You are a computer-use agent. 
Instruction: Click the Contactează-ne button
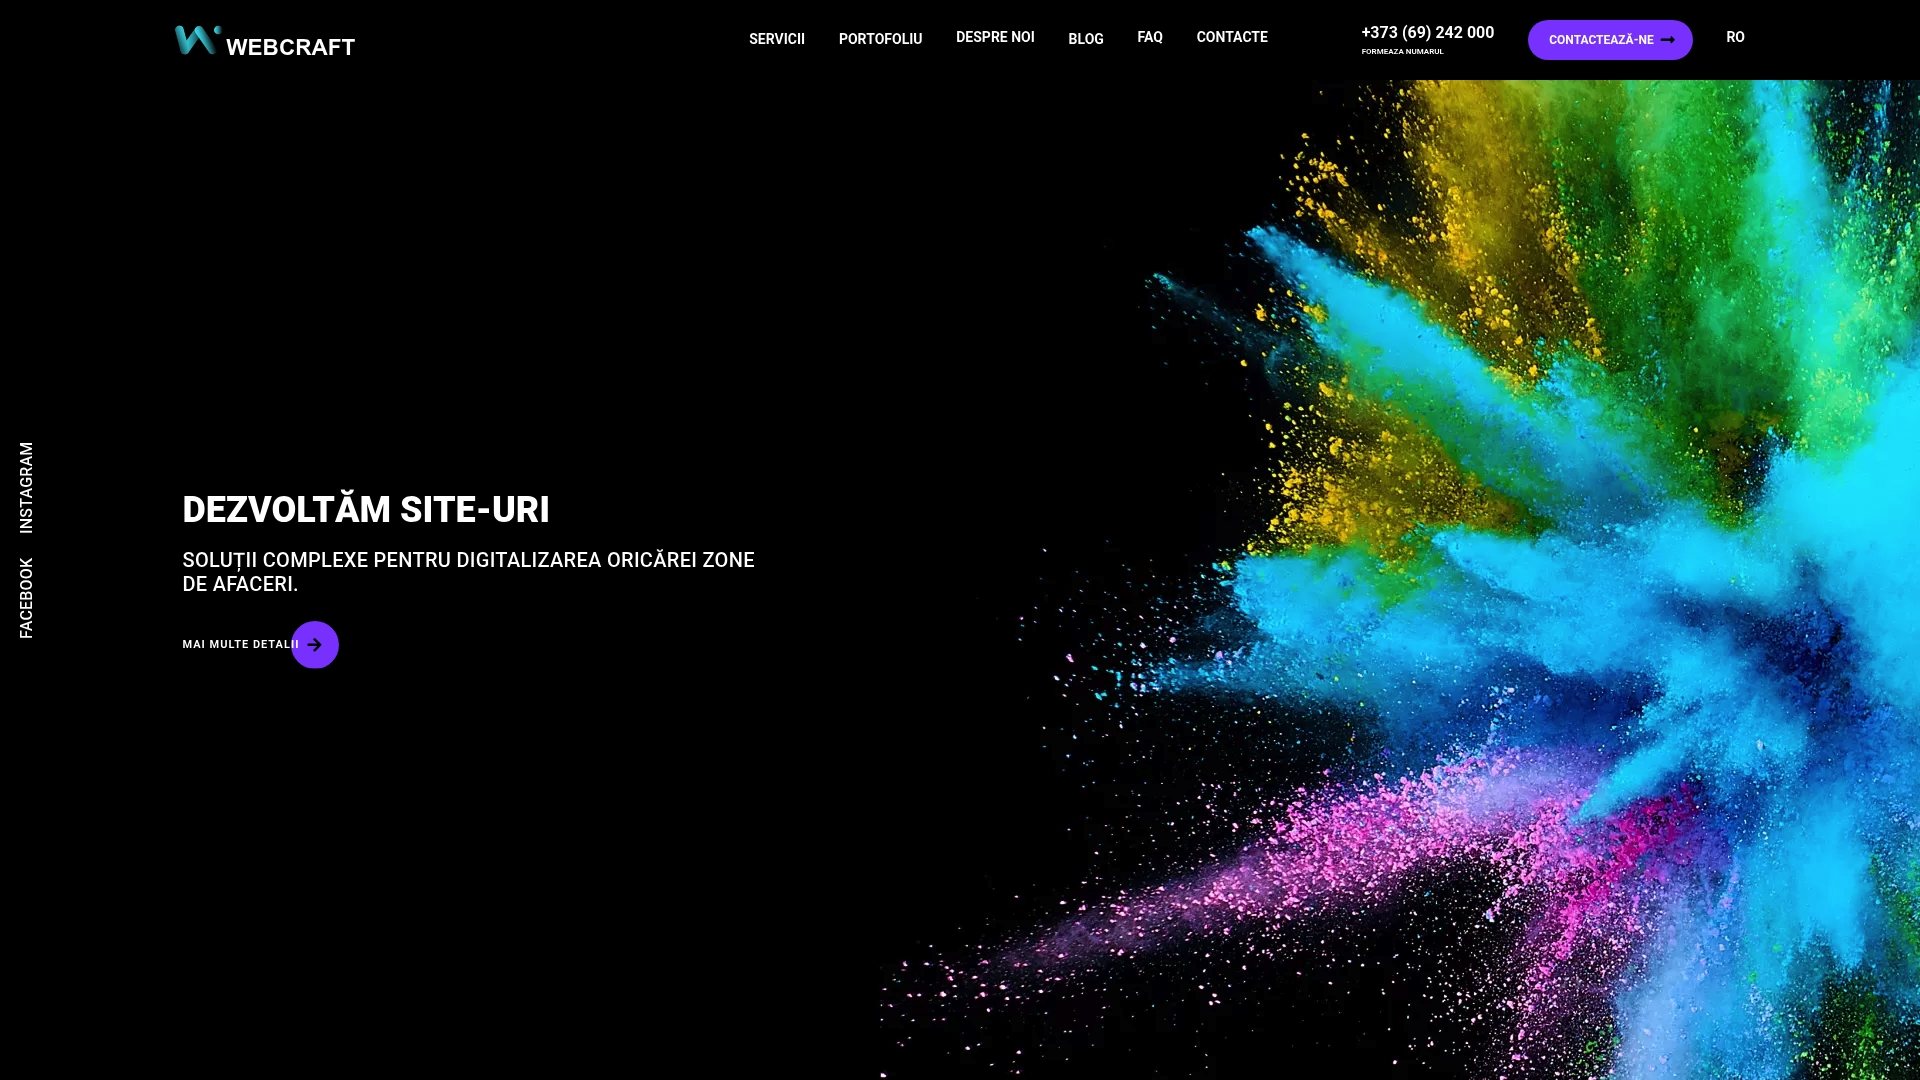click(1610, 40)
